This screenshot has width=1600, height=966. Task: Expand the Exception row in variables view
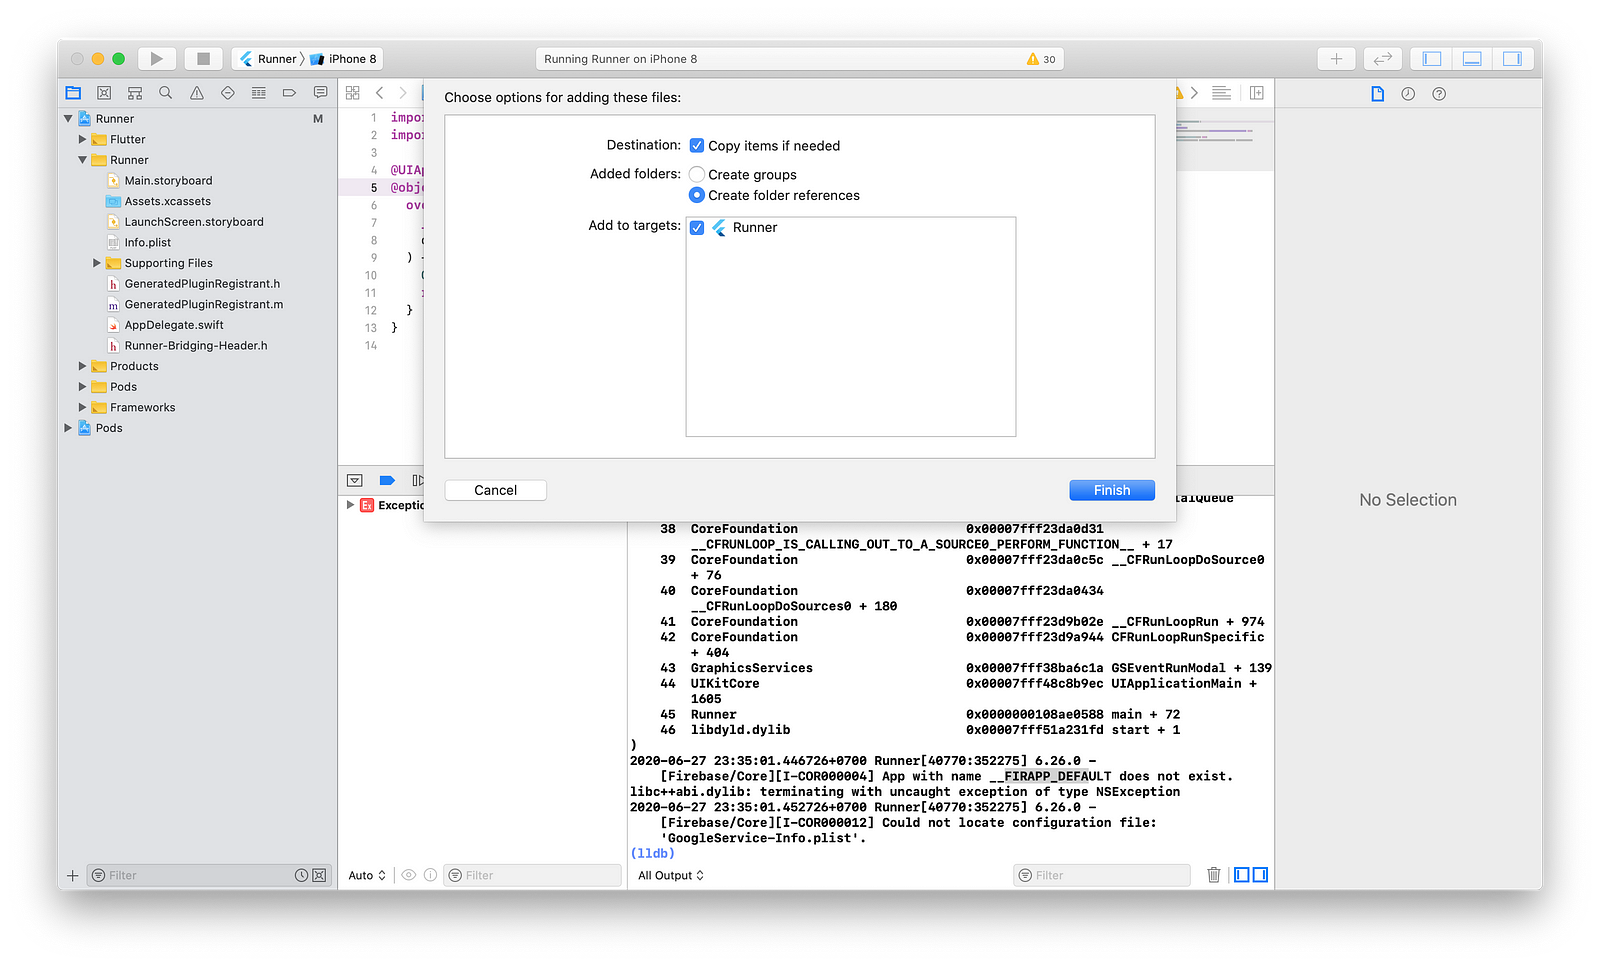click(350, 505)
